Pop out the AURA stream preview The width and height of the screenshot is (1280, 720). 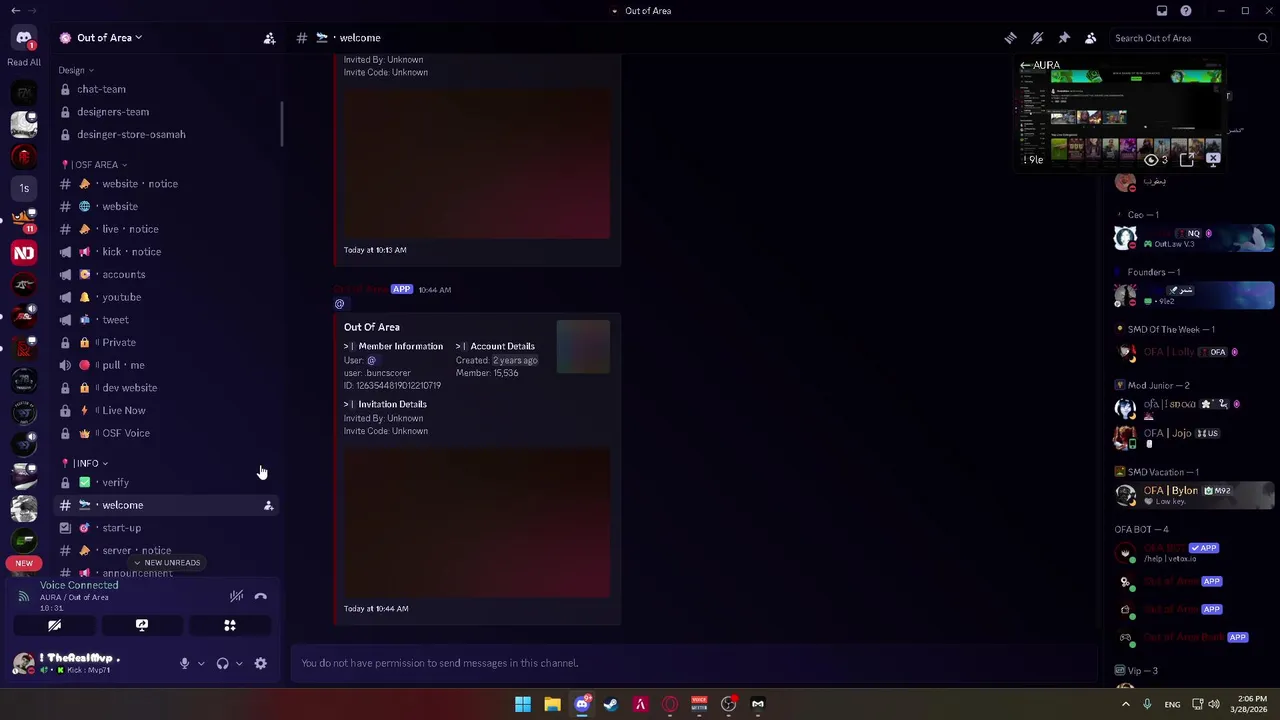[x=1187, y=160]
